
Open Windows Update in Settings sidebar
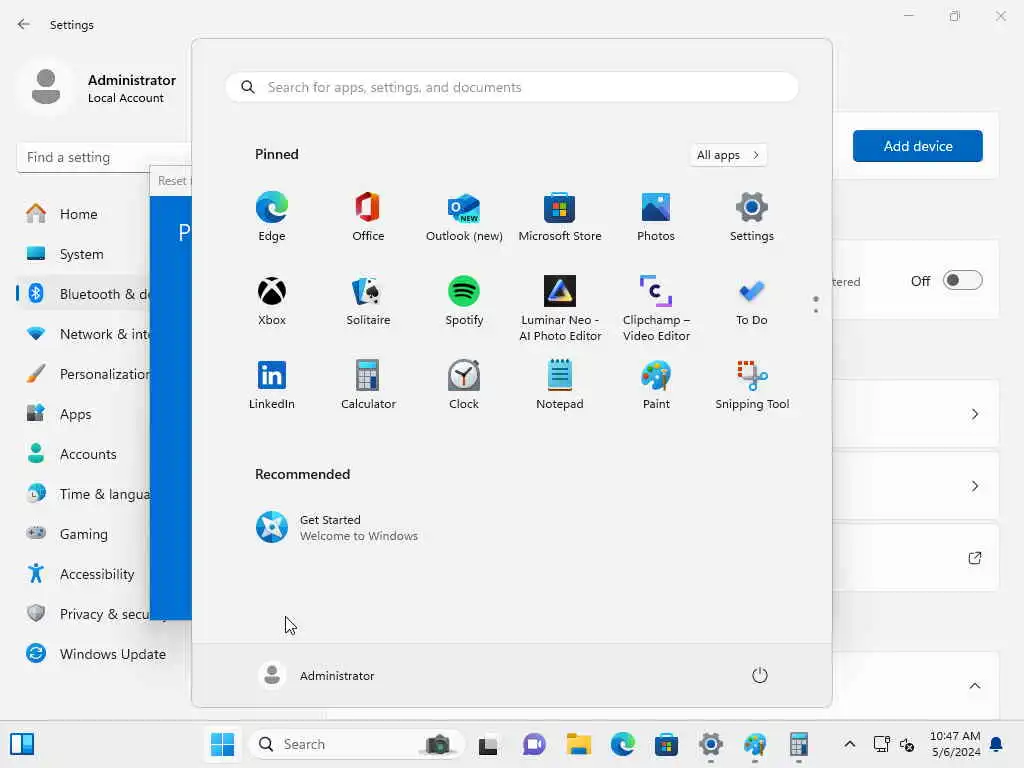coord(98,654)
